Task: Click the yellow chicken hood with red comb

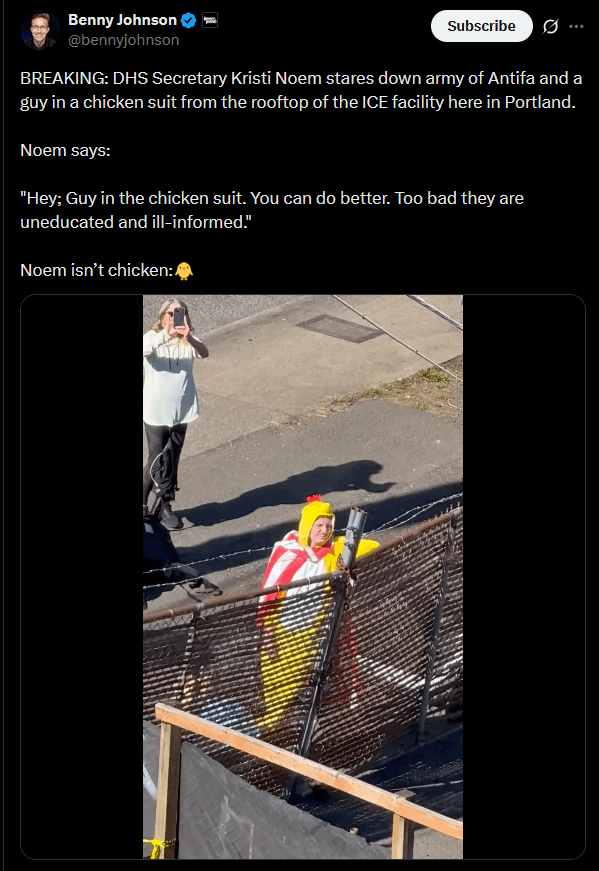Action: coord(316,519)
